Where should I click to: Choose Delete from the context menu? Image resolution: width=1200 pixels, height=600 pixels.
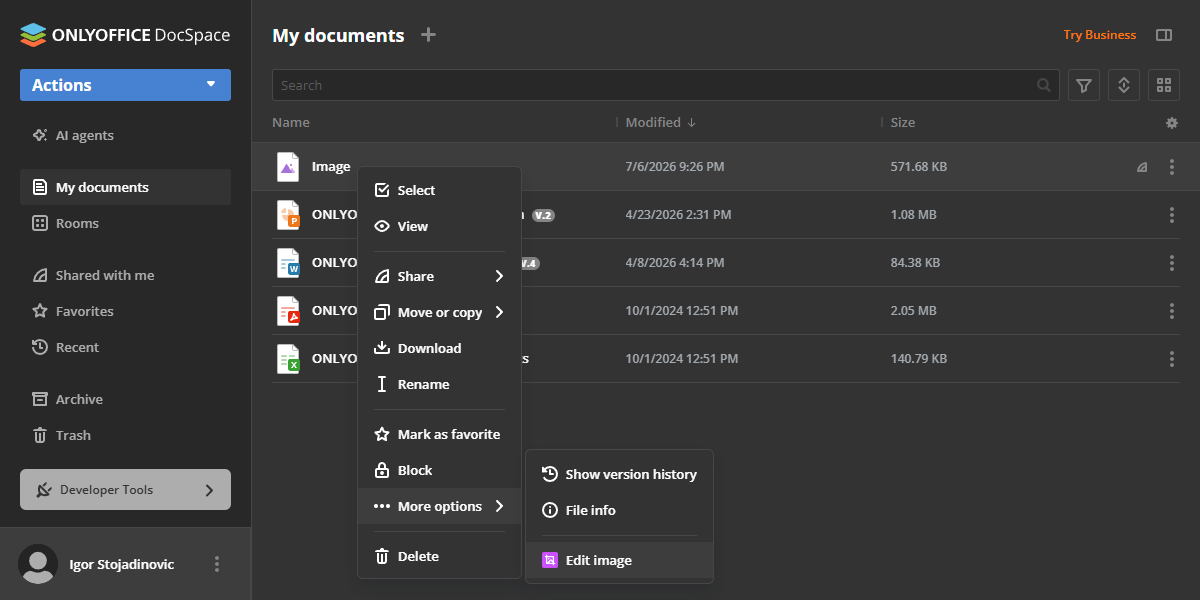(x=439, y=556)
